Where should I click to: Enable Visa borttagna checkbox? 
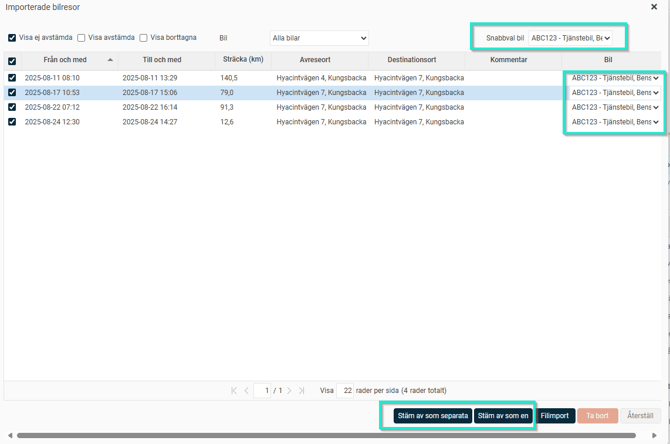pos(143,38)
